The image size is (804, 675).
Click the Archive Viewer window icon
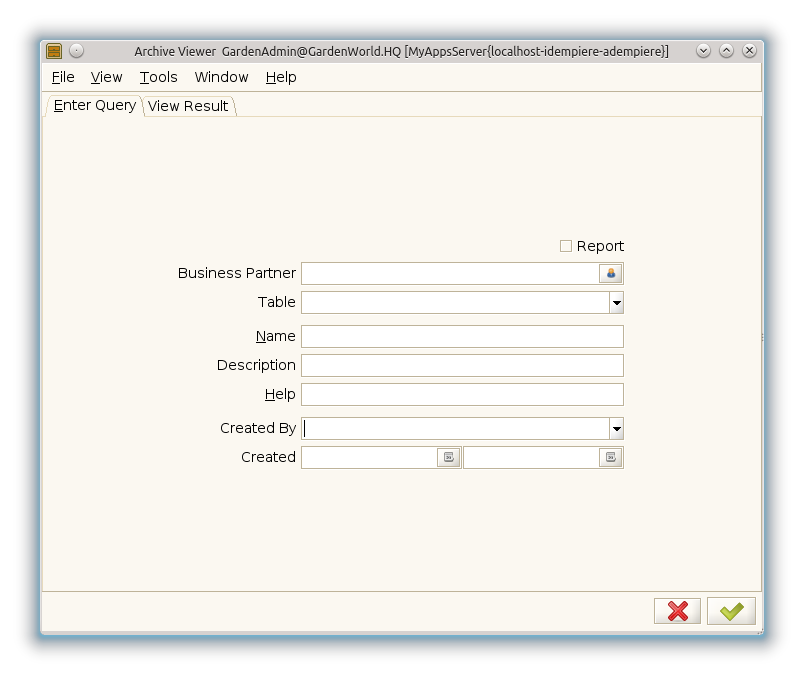[x=54, y=51]
